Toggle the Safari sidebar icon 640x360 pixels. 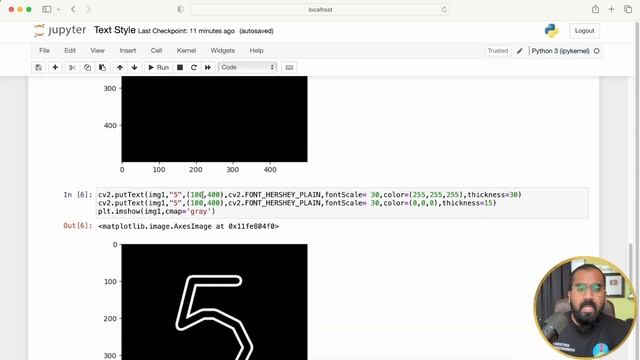point(47,9)
